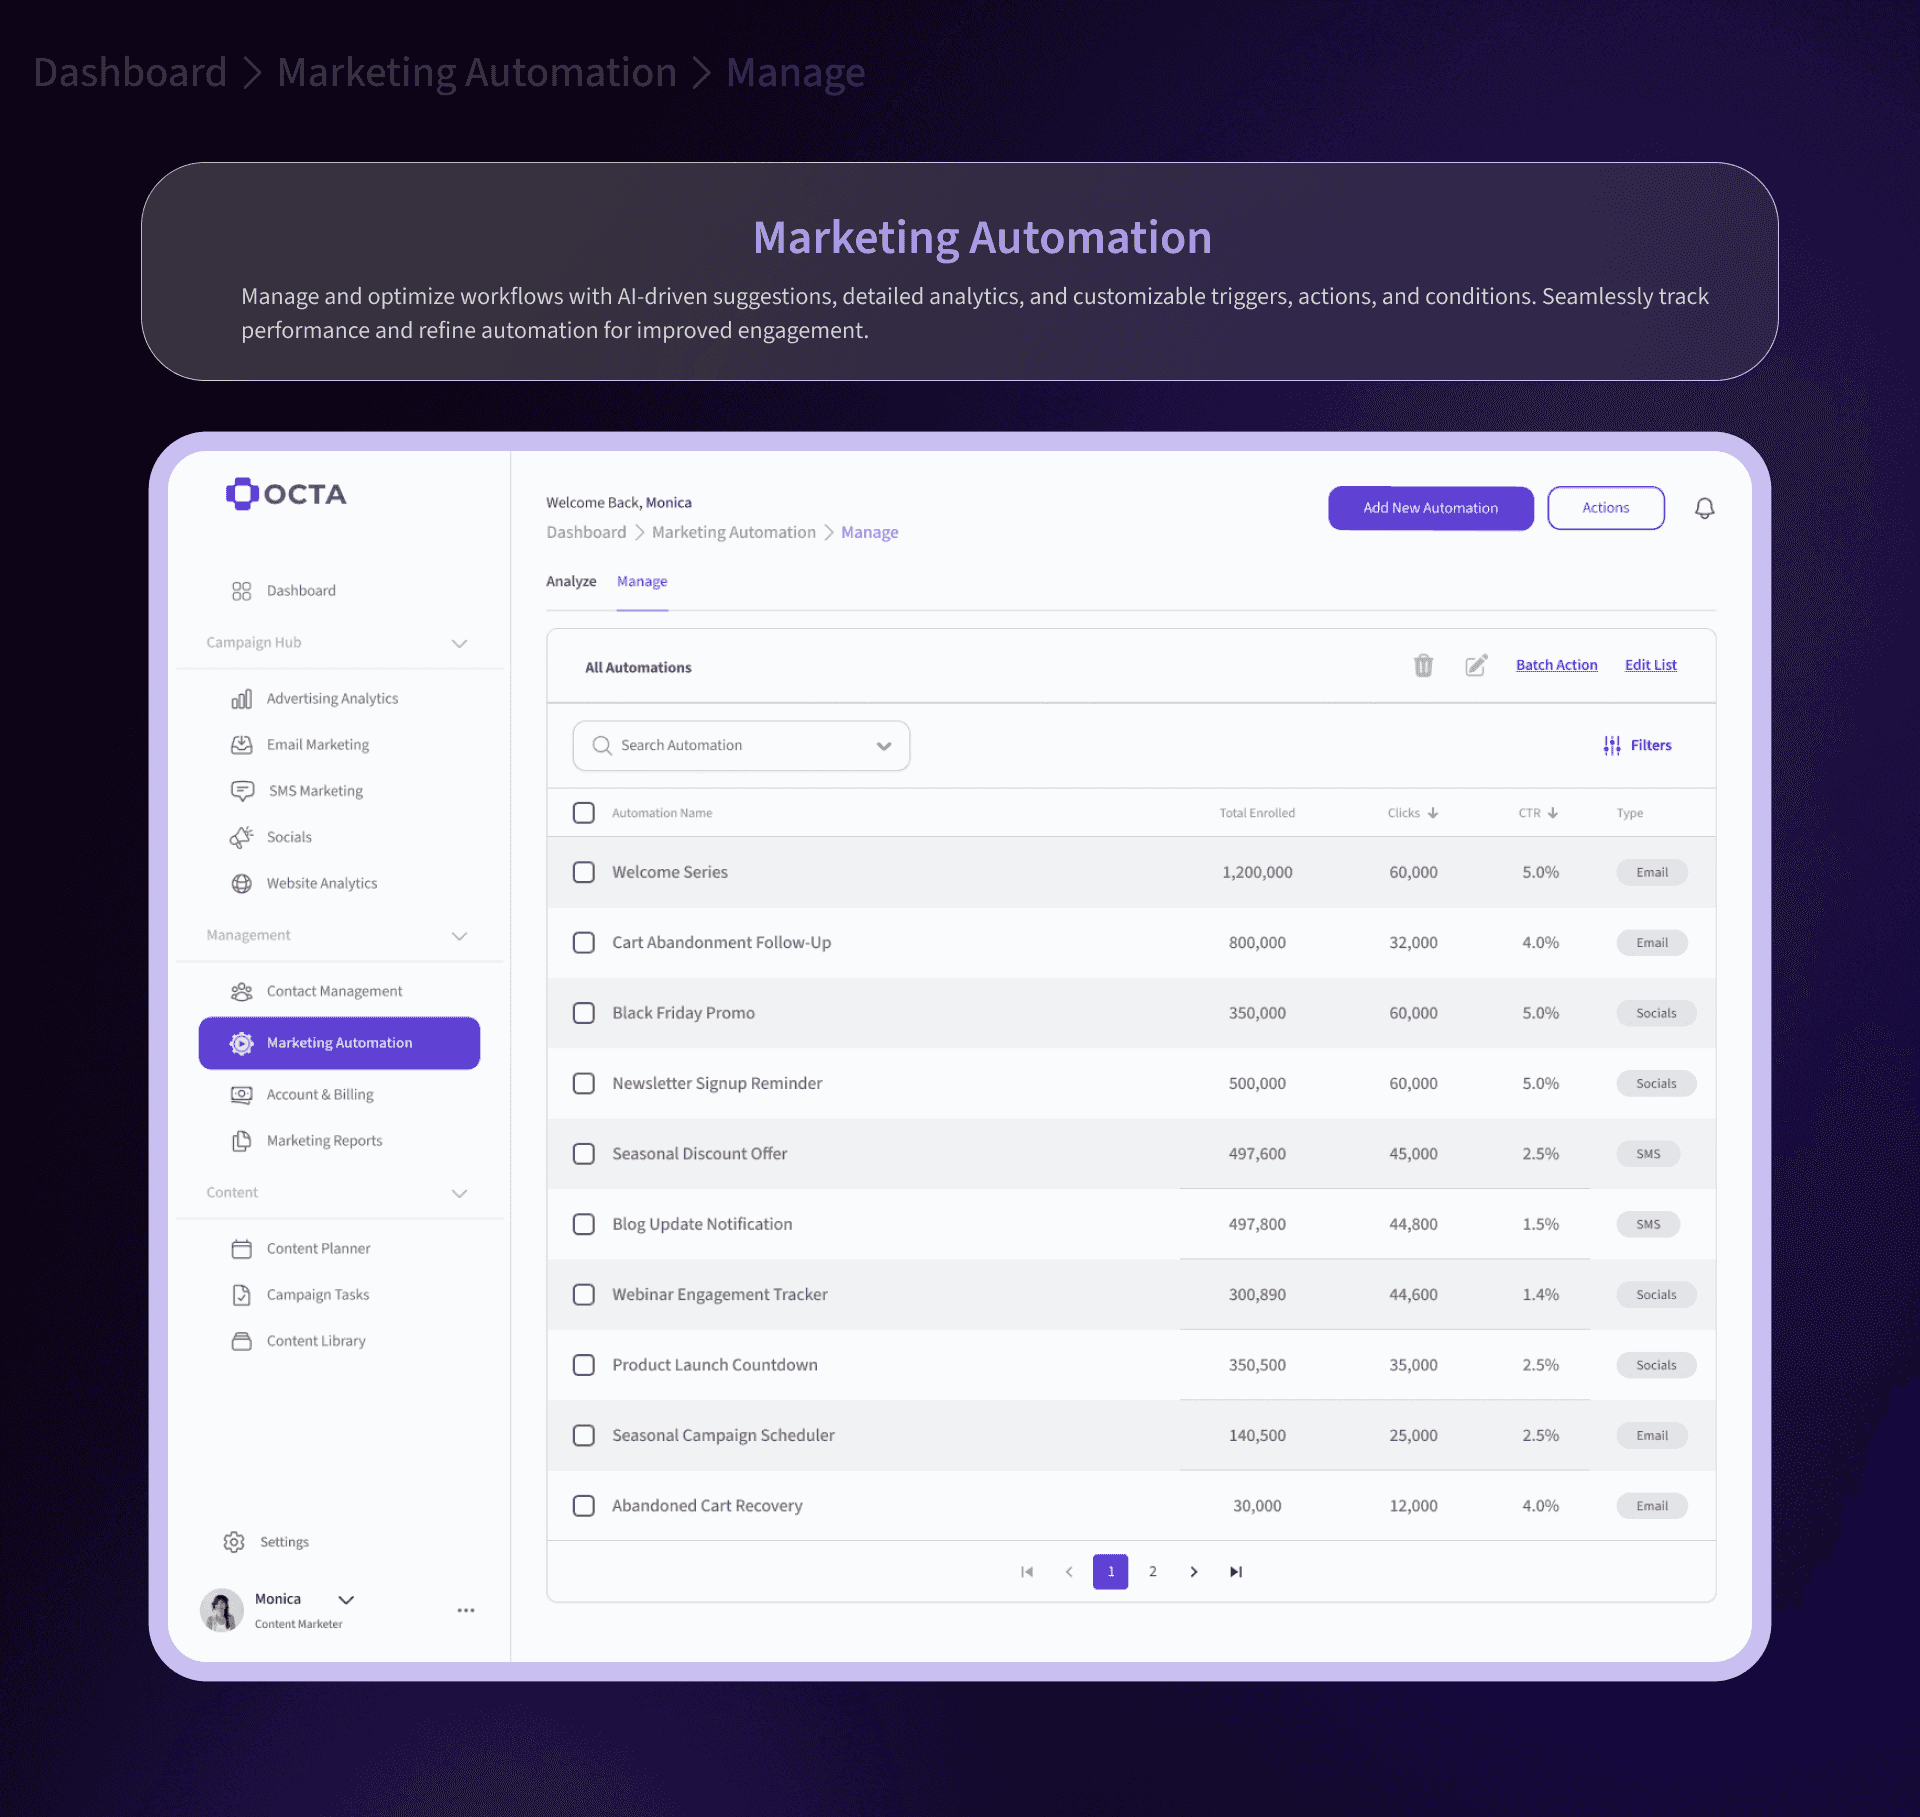Open SMS Marketing from the sidebar
Screen dimensions: 1920x1817
point(315,790)
